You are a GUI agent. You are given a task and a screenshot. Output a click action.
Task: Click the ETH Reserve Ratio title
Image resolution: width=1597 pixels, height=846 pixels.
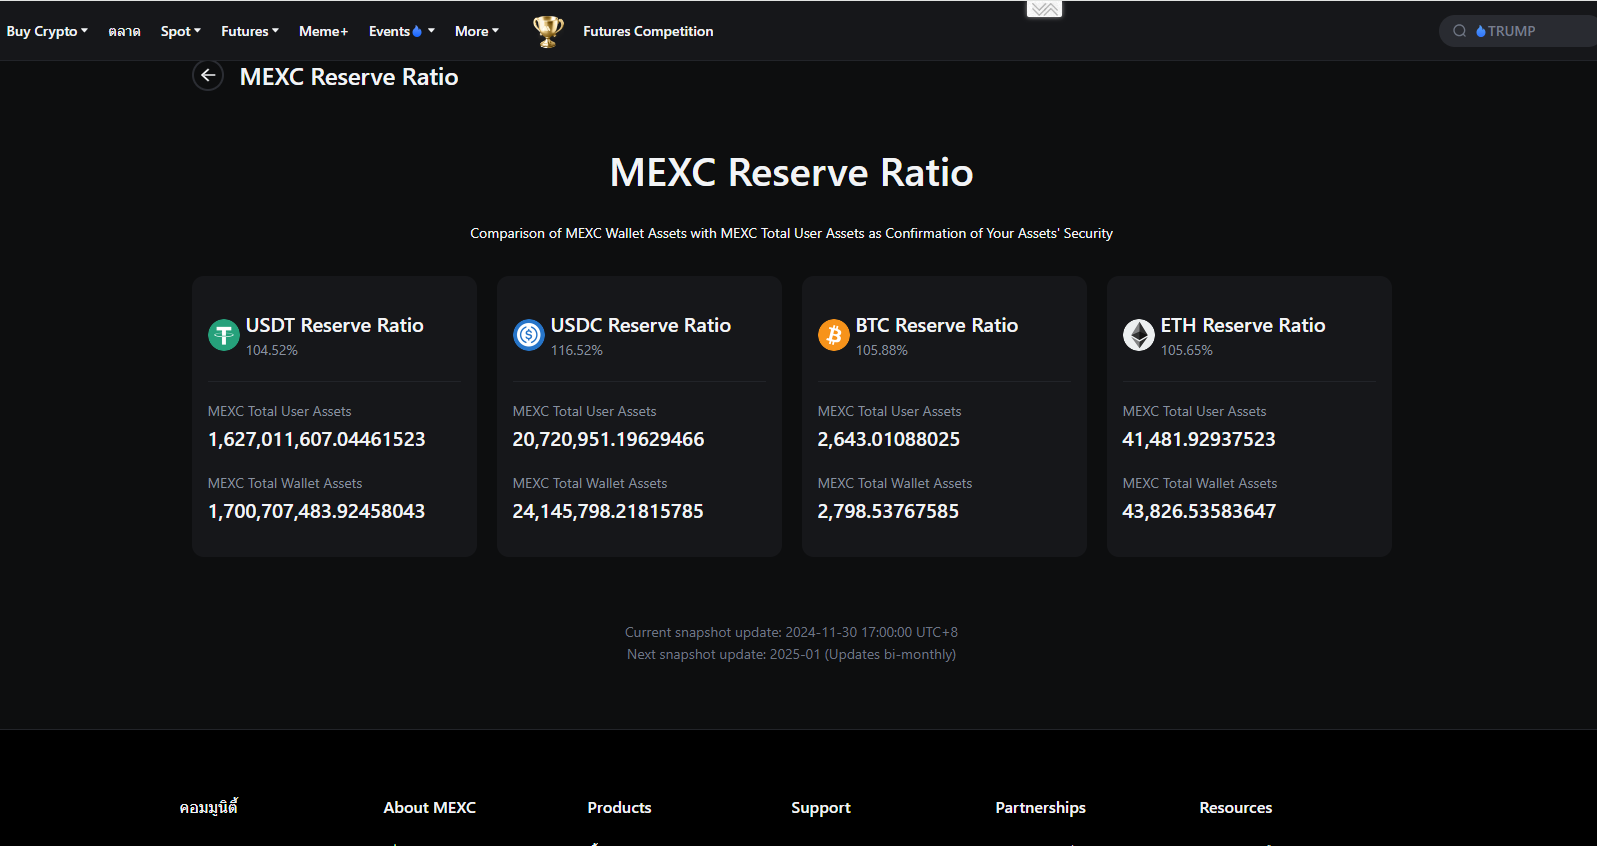click(x=1243, y=325)
